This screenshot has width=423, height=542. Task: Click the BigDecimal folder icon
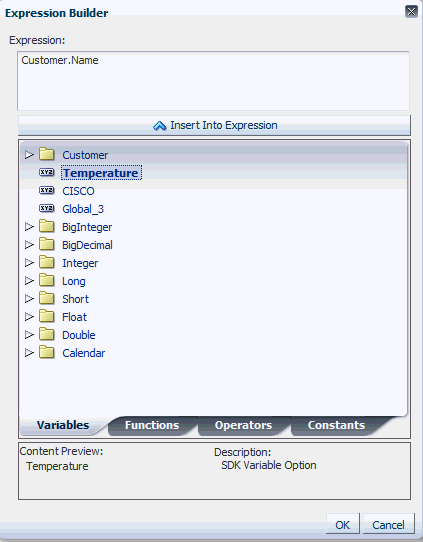tap(47, 244)
